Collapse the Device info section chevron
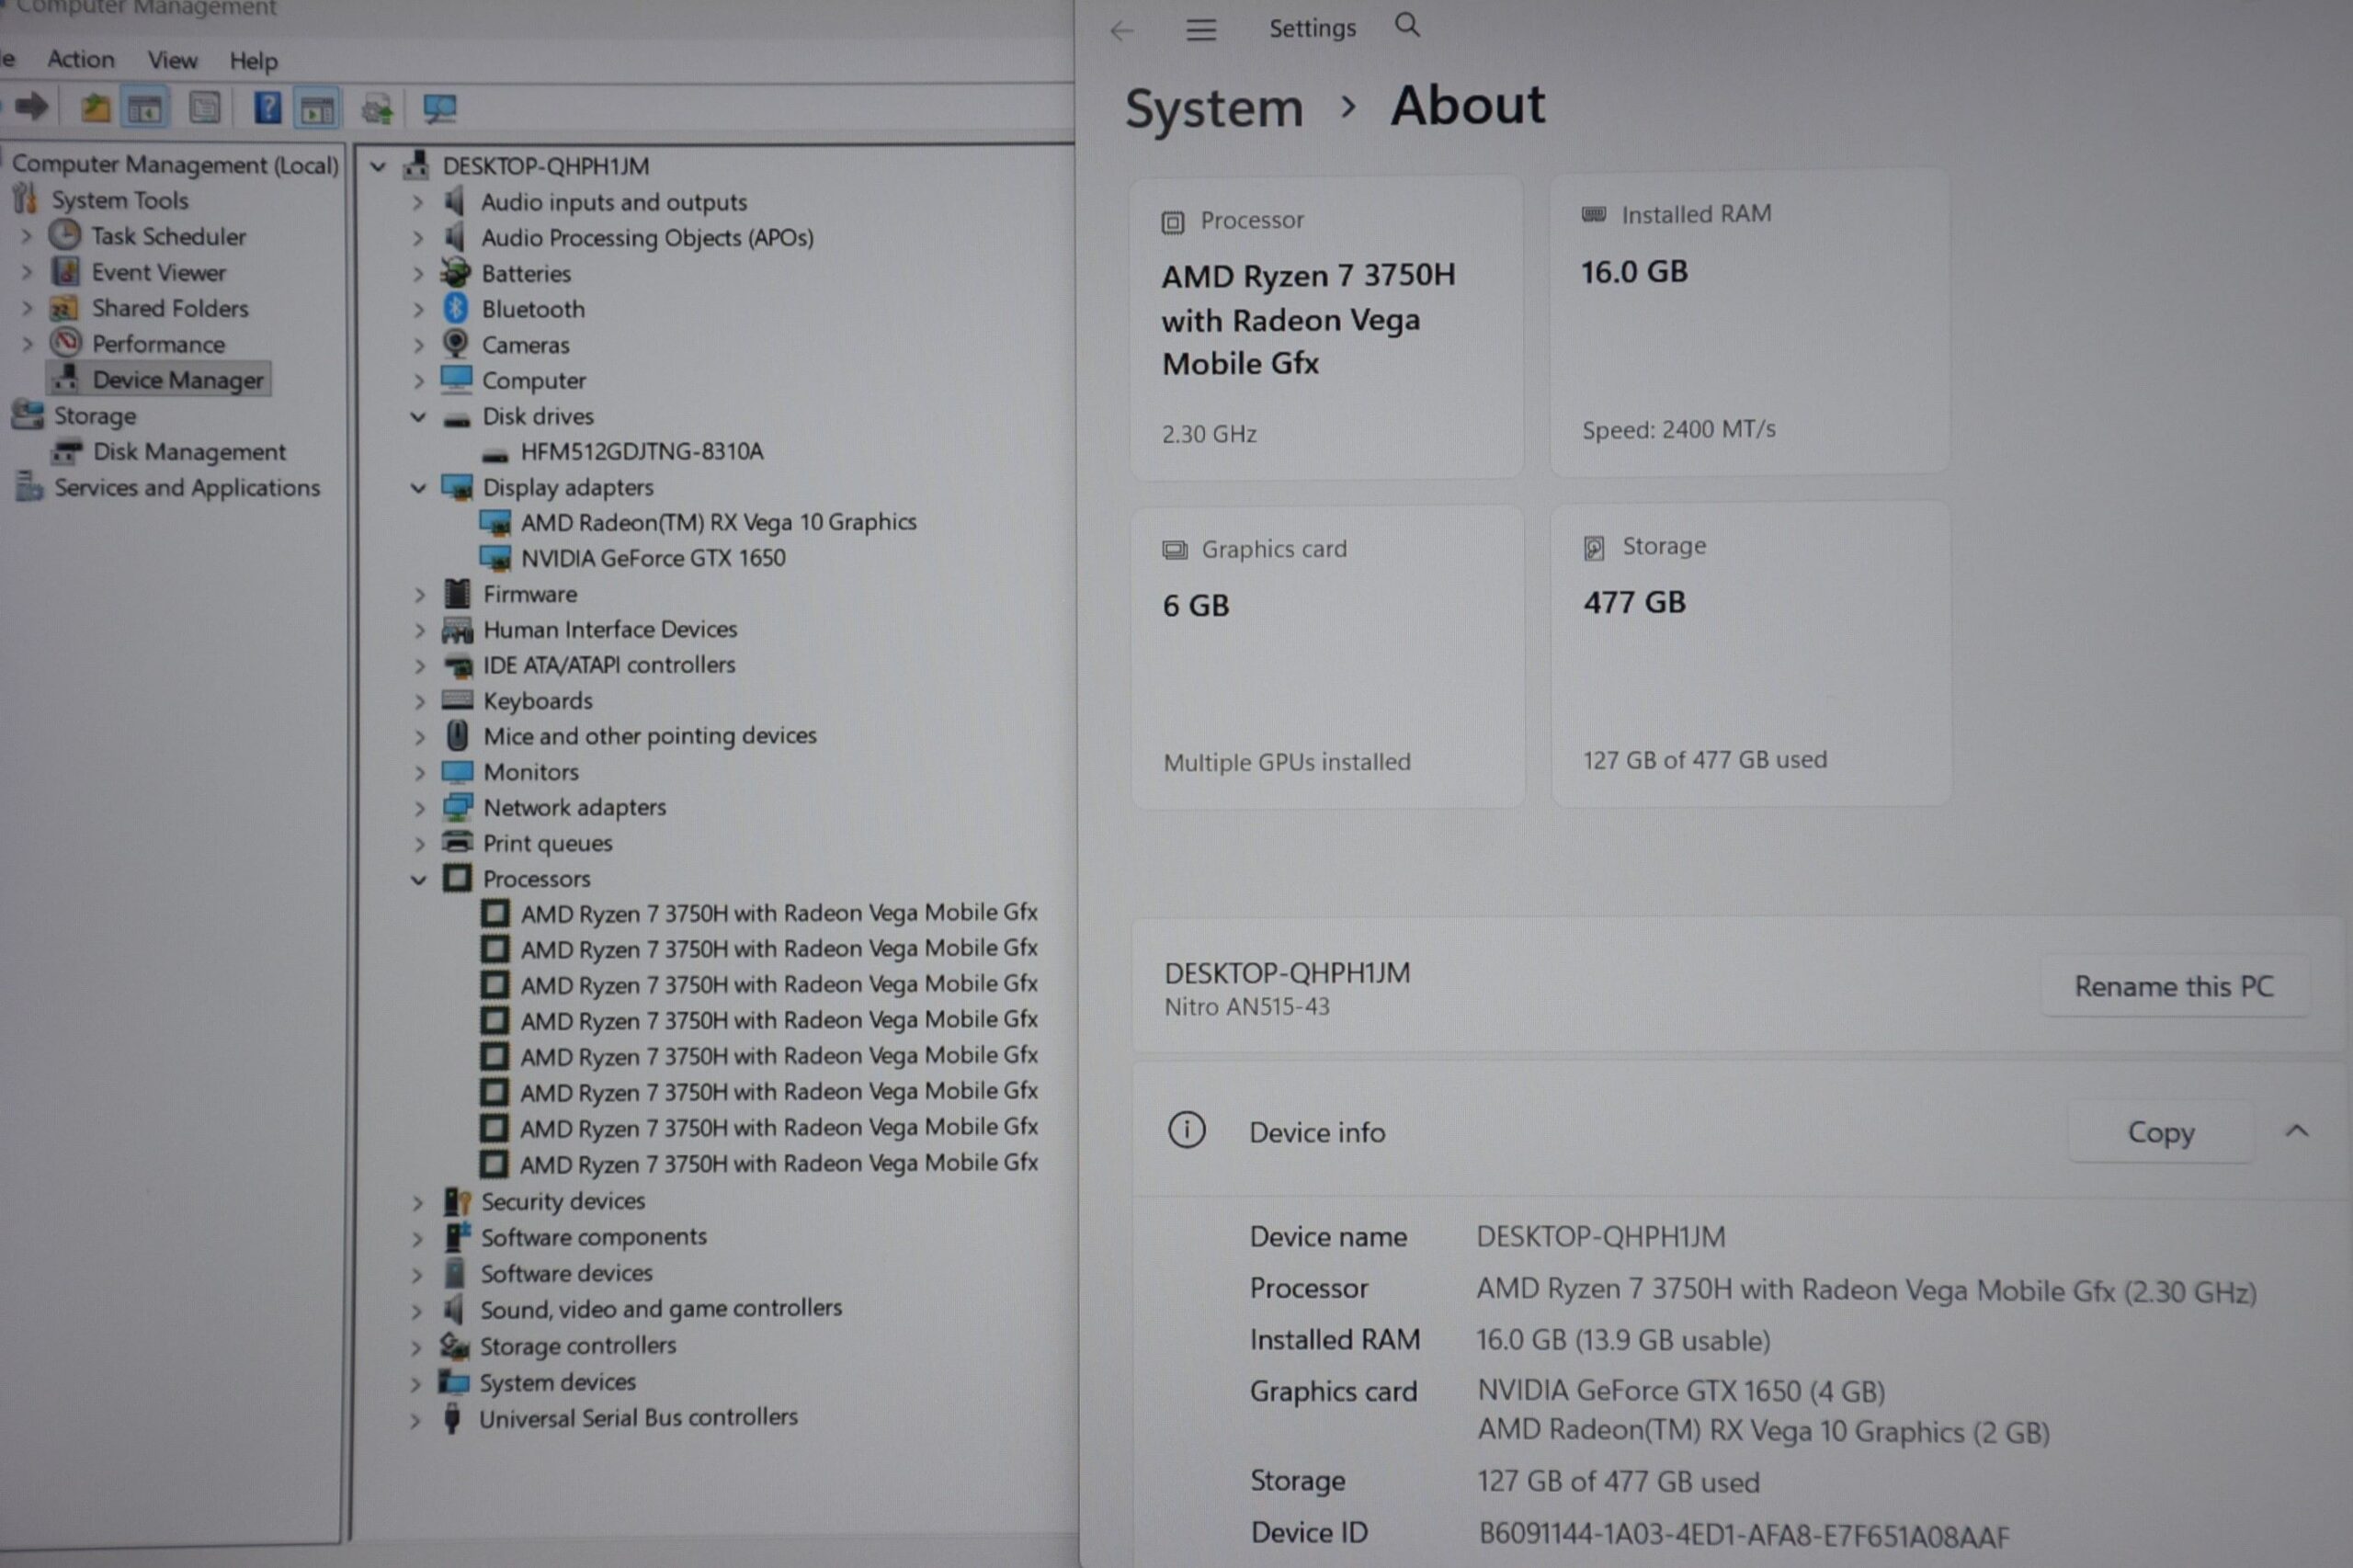This screenshot has width=2353, height=1568. (x=2297, y=1131)
